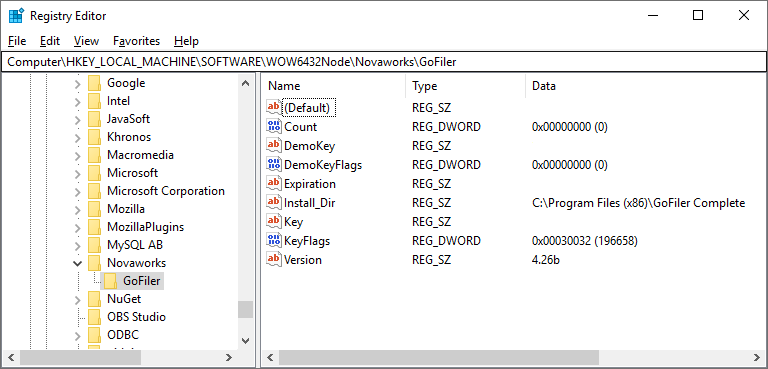768x369 pixels.
Task: Select the Count DWORD value icon
Action: tap(274, 126)
